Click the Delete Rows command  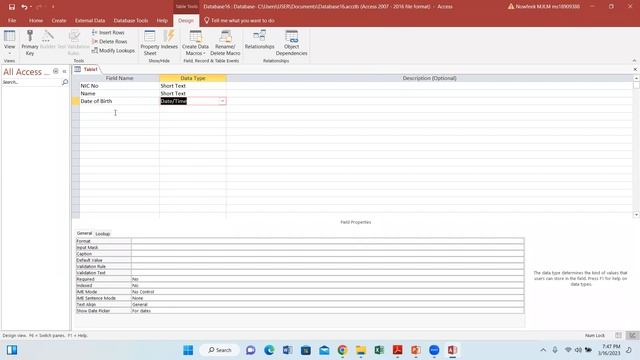coord(109,41)
